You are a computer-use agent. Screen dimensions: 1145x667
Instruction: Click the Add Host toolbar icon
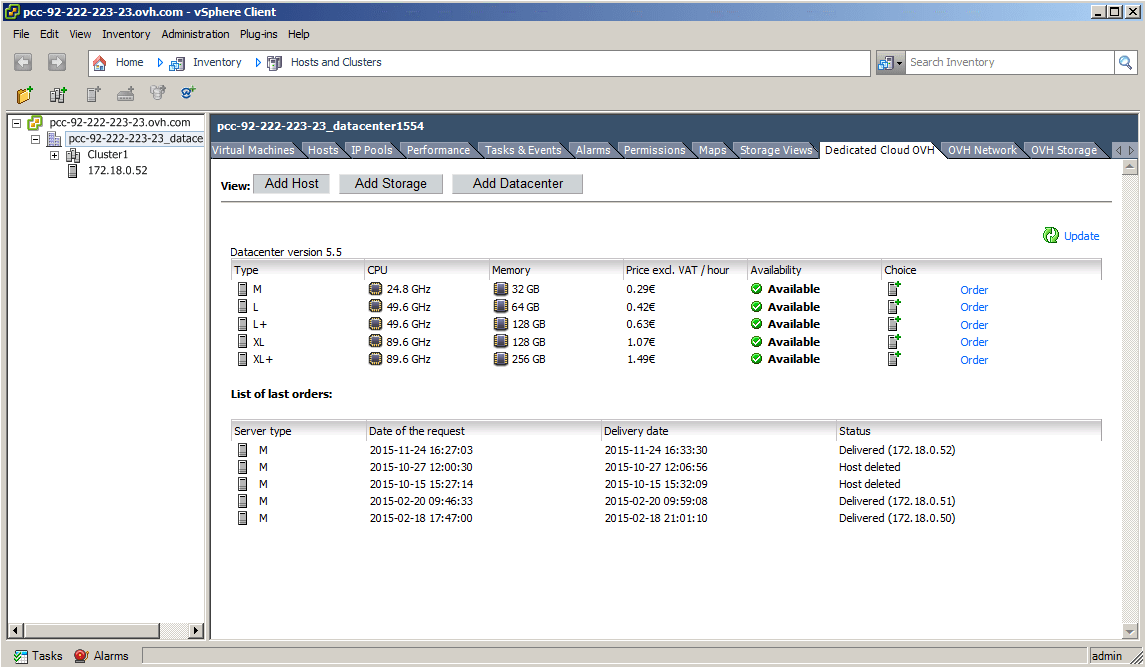tap(93, 94)
